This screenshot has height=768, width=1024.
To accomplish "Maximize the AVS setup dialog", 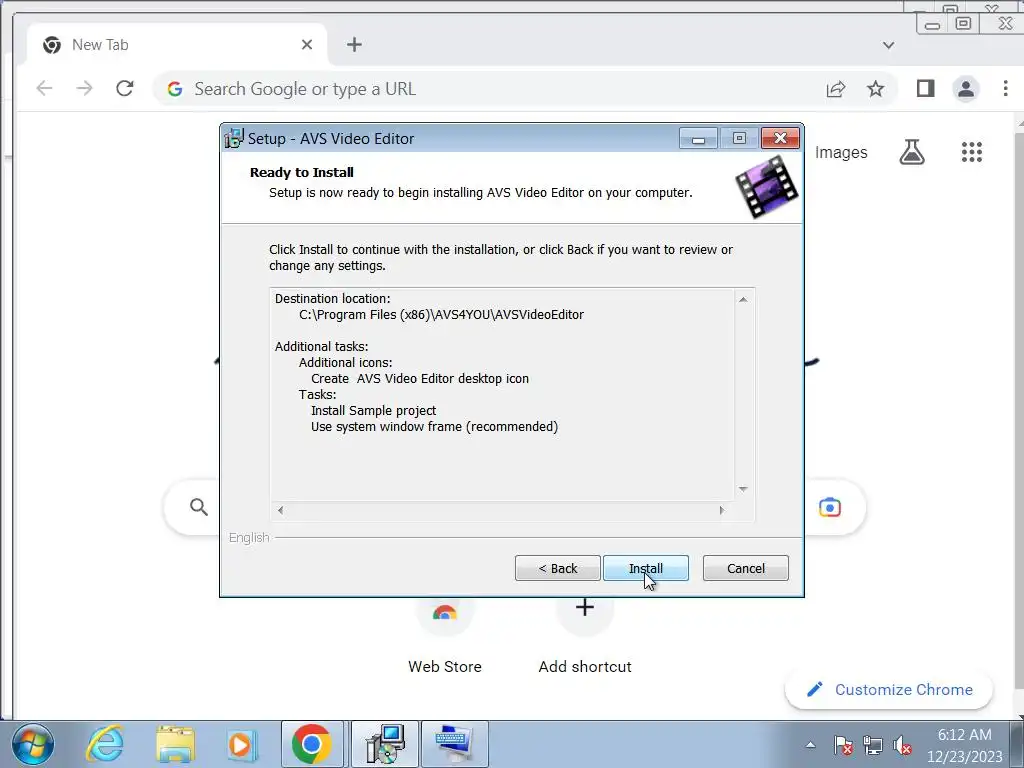I will [x=739, y=138].
